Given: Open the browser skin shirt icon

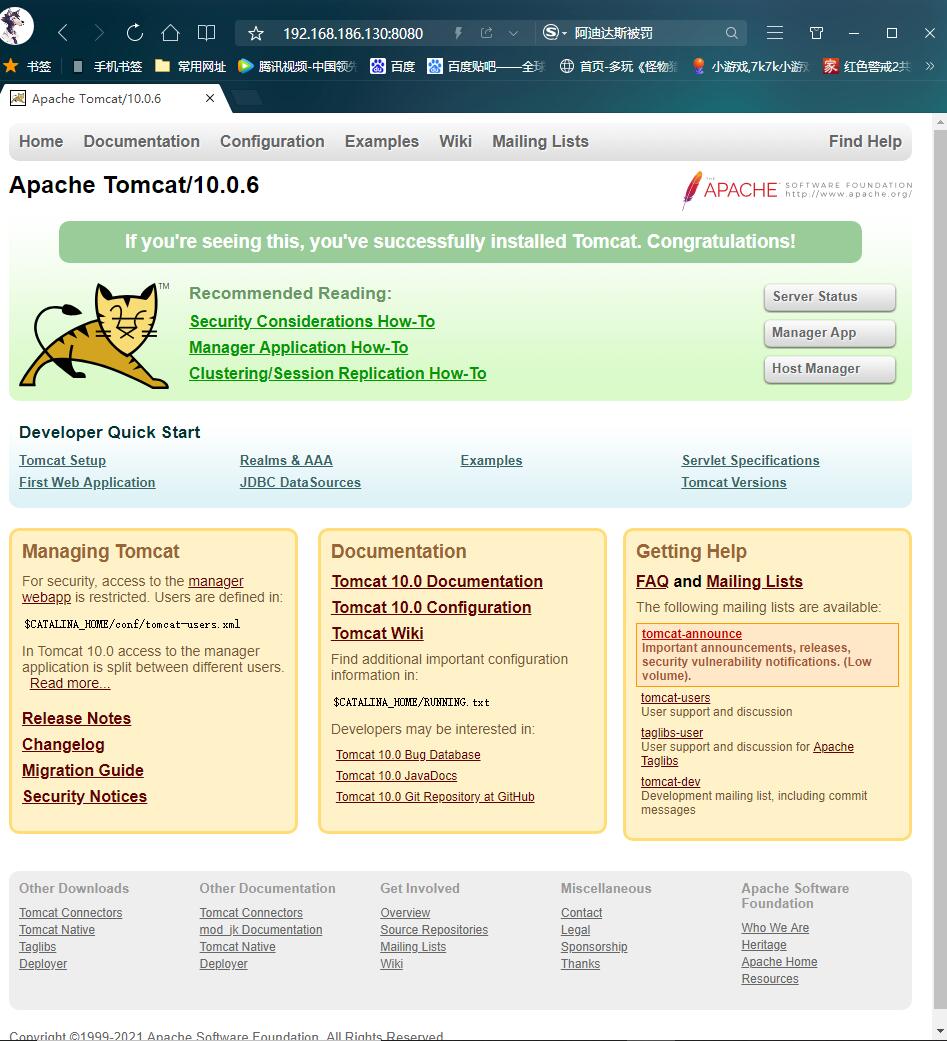Looking at the screenshot, I should (816, 33).
